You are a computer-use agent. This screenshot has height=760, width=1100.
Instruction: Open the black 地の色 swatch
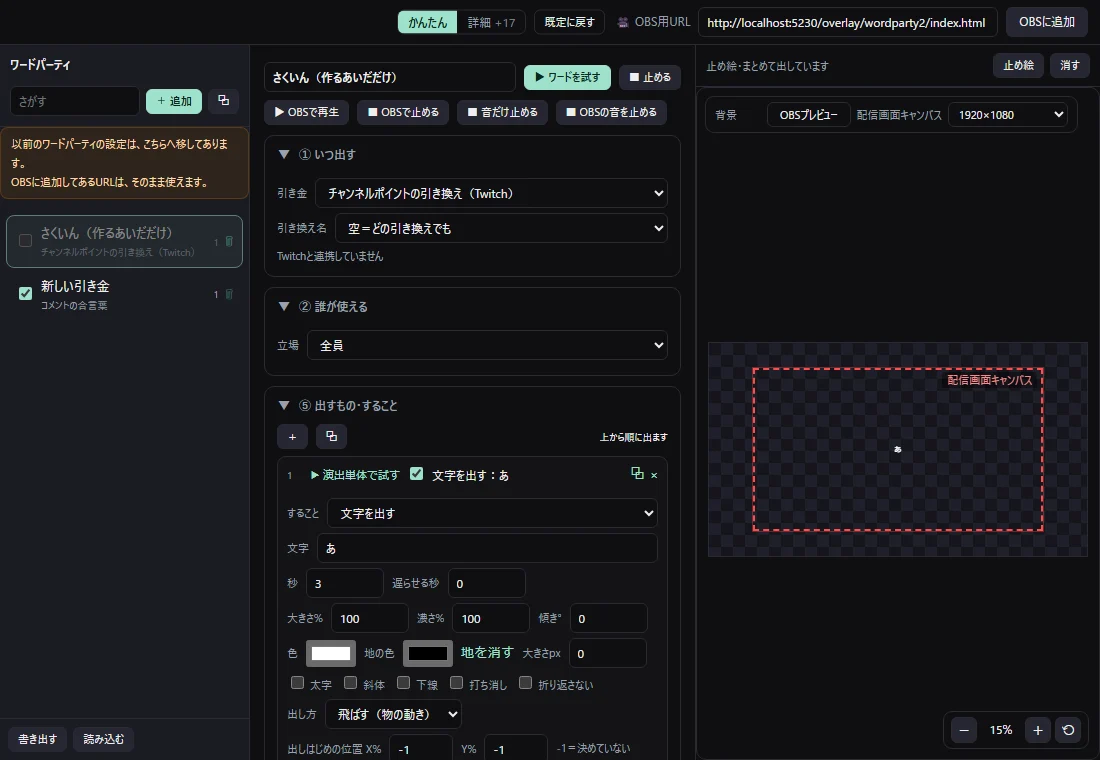428,653
